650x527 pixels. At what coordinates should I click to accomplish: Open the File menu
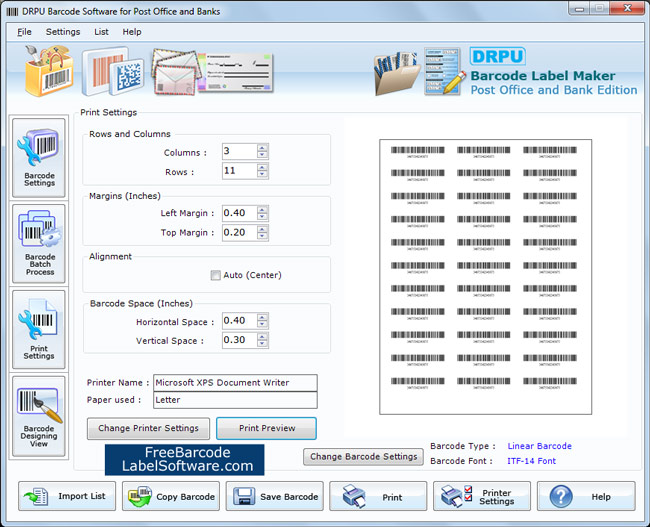pyautogui.click(x=24, y=32)
